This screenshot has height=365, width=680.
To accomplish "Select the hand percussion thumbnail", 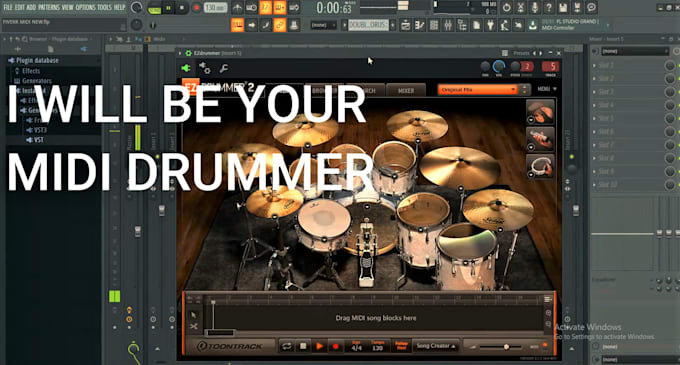I will click(x=540, y=111).
